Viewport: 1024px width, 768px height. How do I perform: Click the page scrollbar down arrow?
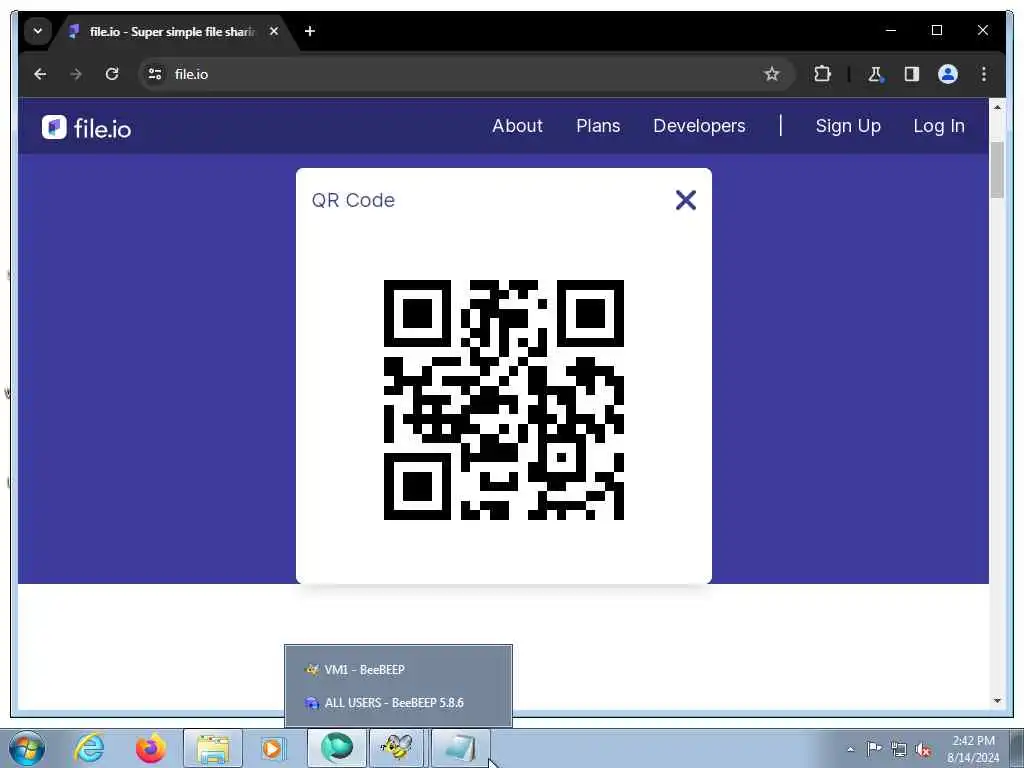coord(997,701)
